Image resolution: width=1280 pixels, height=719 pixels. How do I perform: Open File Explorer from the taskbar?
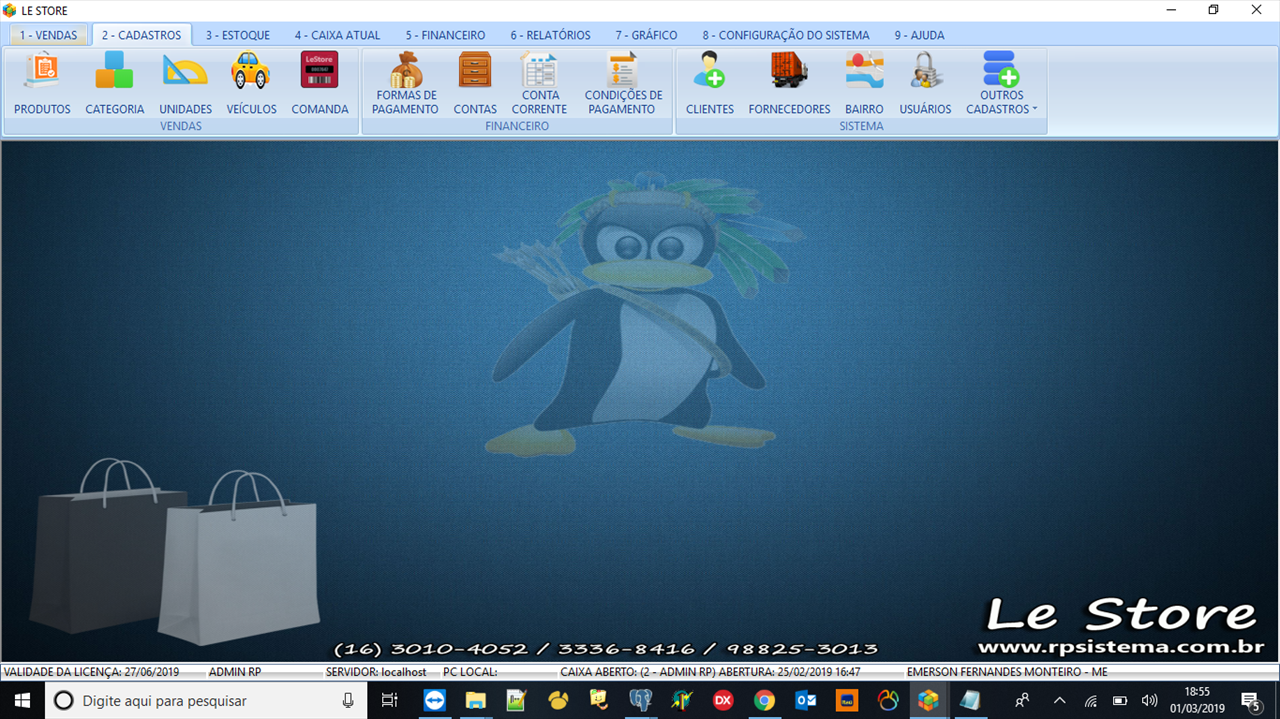[475, 700]
